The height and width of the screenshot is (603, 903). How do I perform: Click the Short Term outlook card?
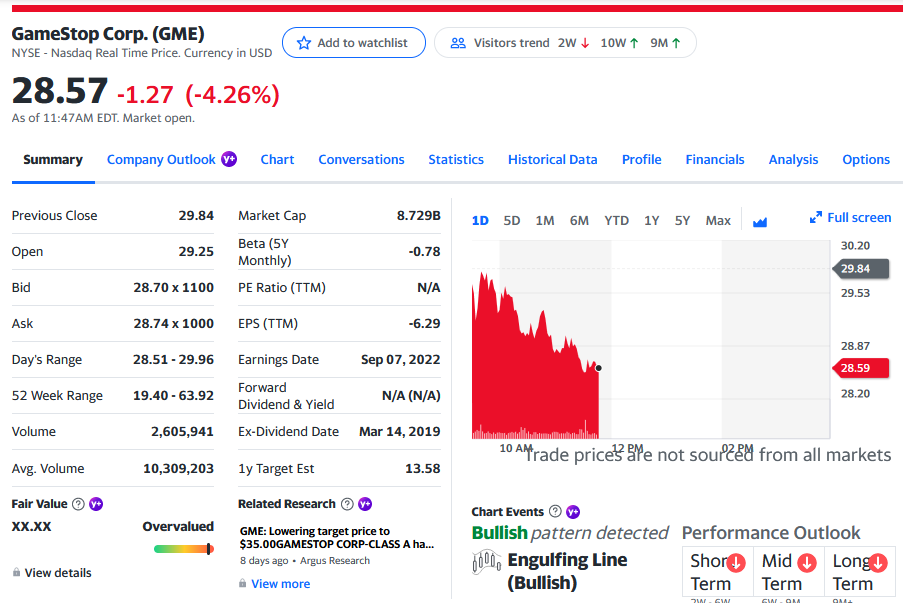[x=718, y=572]
